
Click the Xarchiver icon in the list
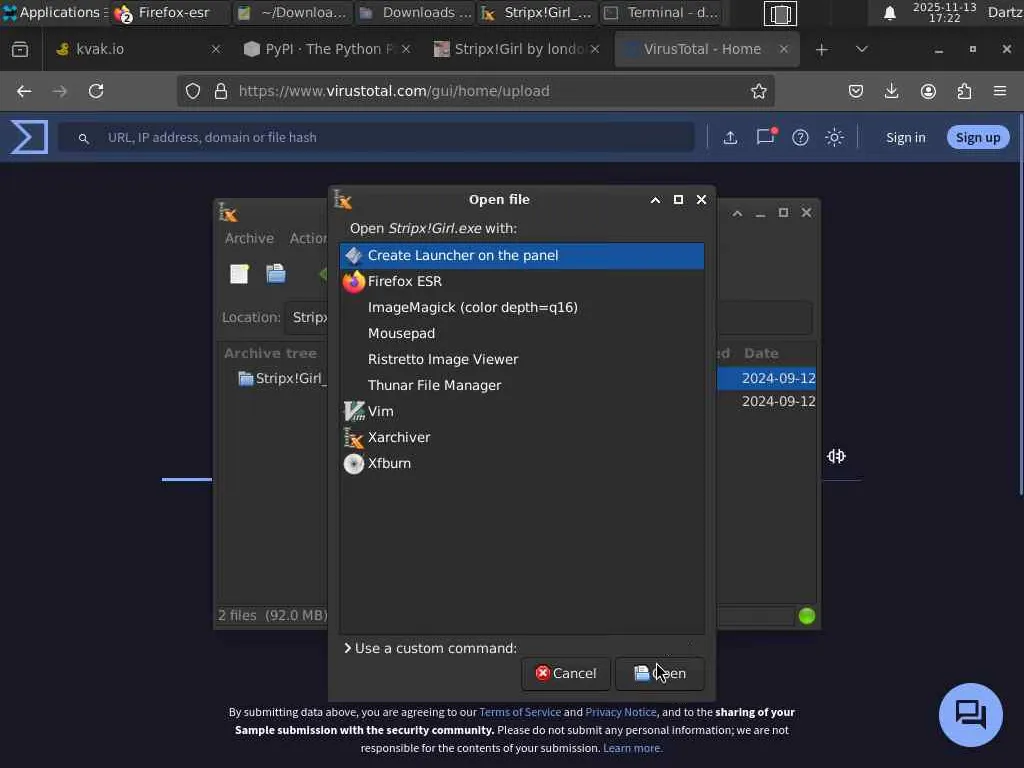click(353, 438)
